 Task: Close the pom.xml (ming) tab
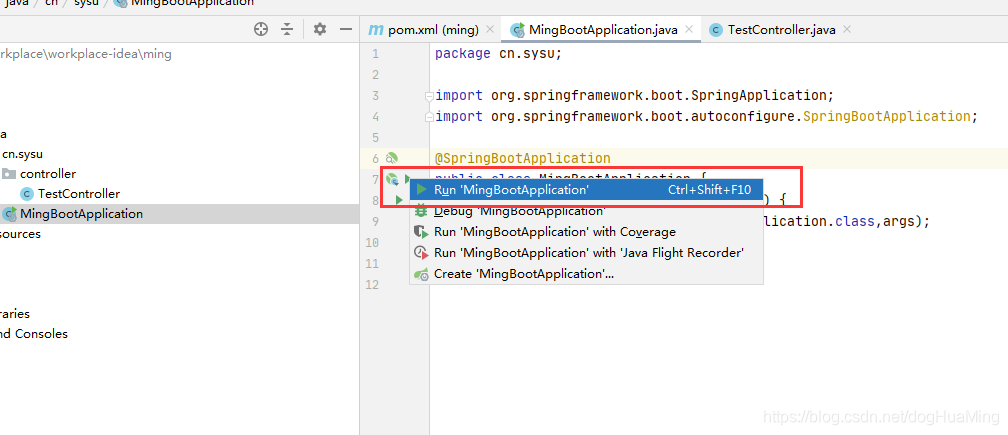pos(490,29)
